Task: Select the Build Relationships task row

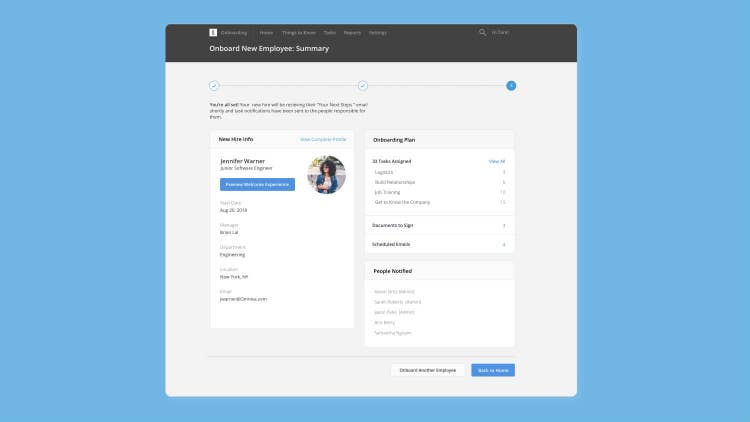Action: [439, 182]
